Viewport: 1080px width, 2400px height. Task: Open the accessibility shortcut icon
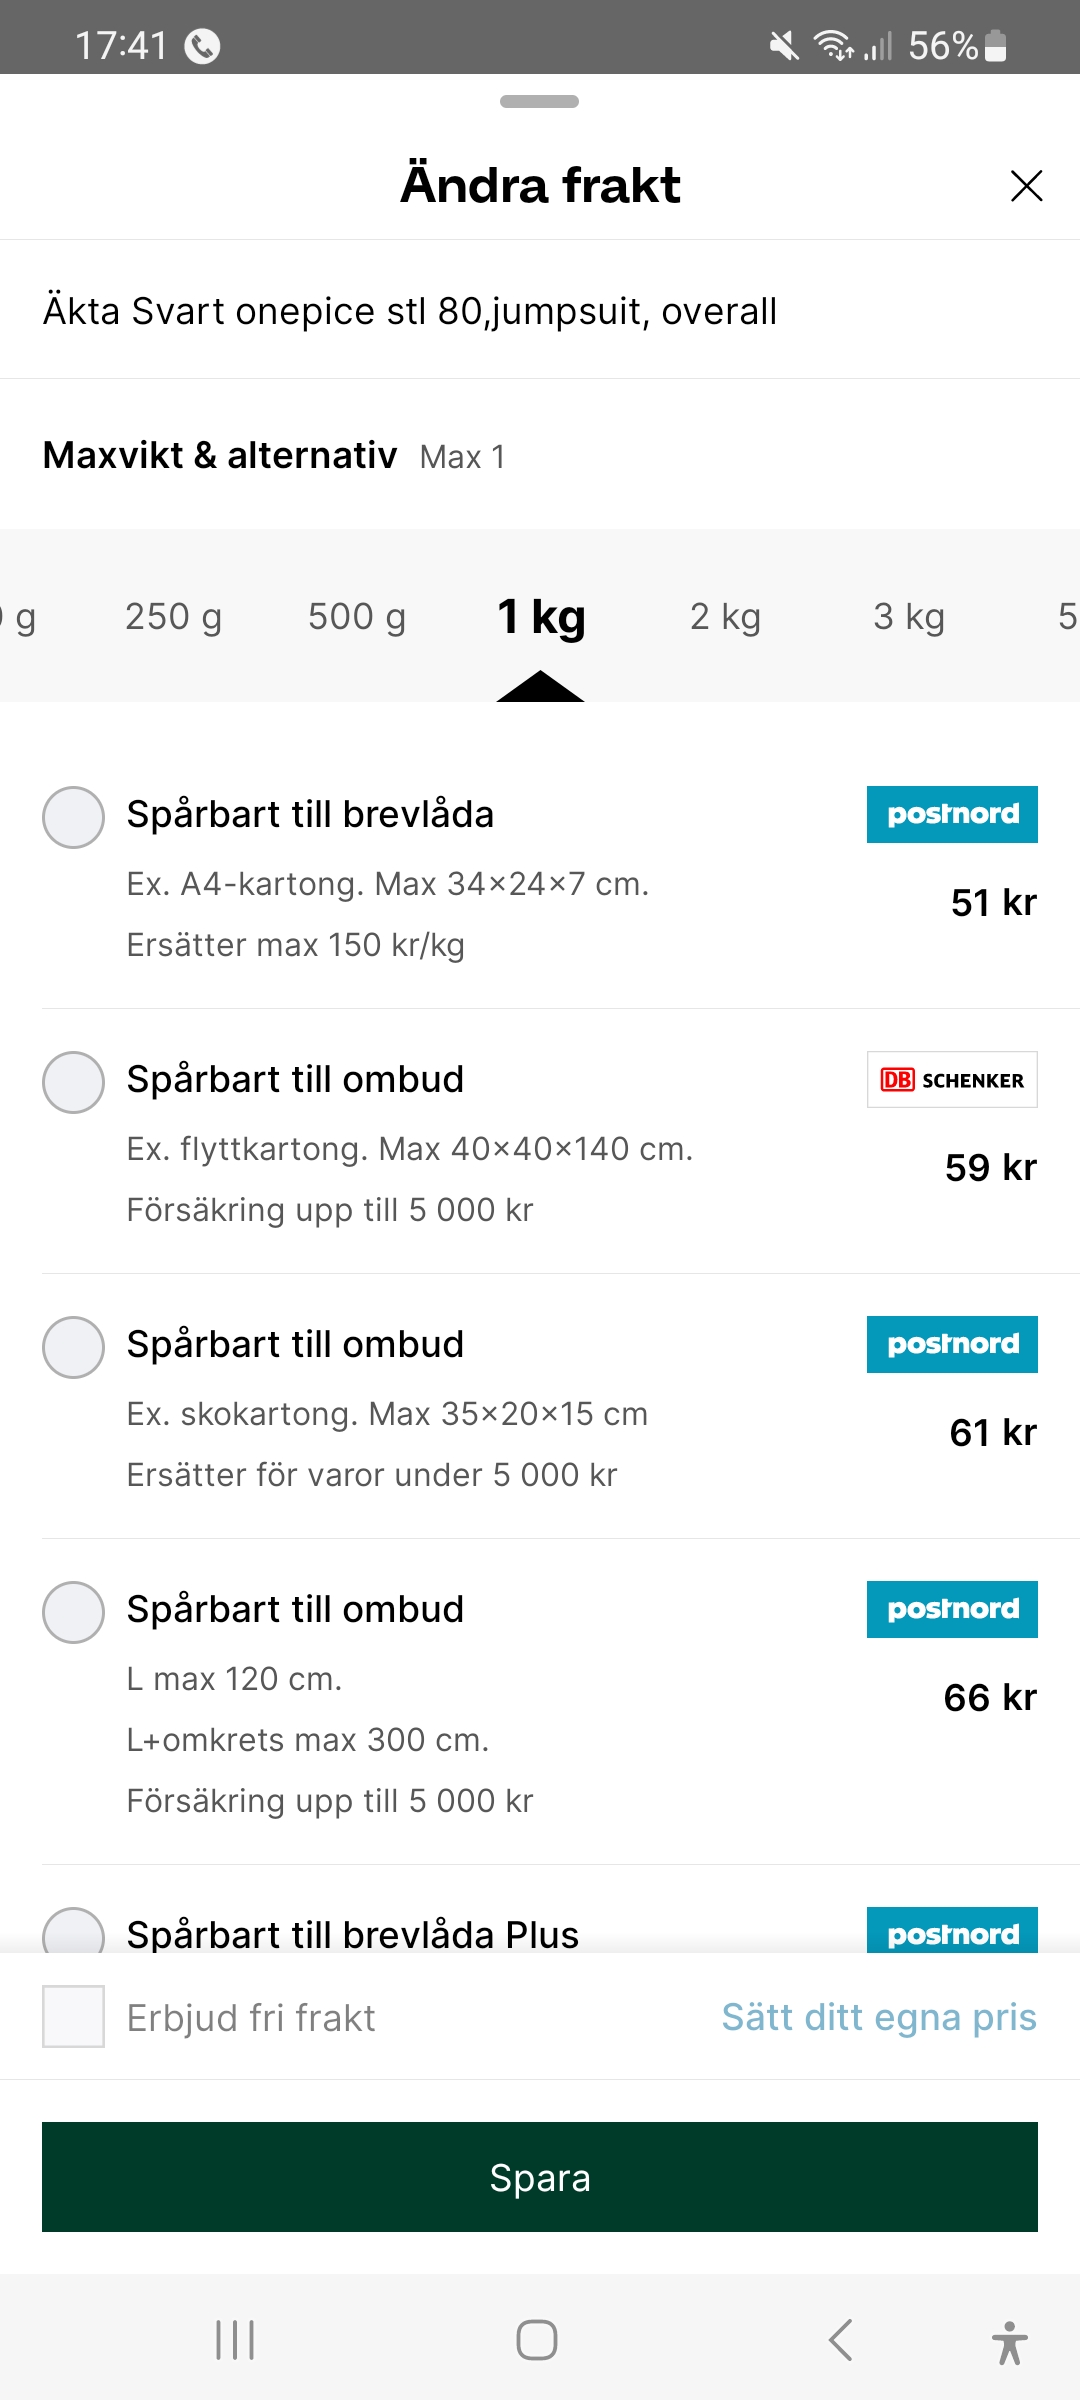[1009, 2342]
